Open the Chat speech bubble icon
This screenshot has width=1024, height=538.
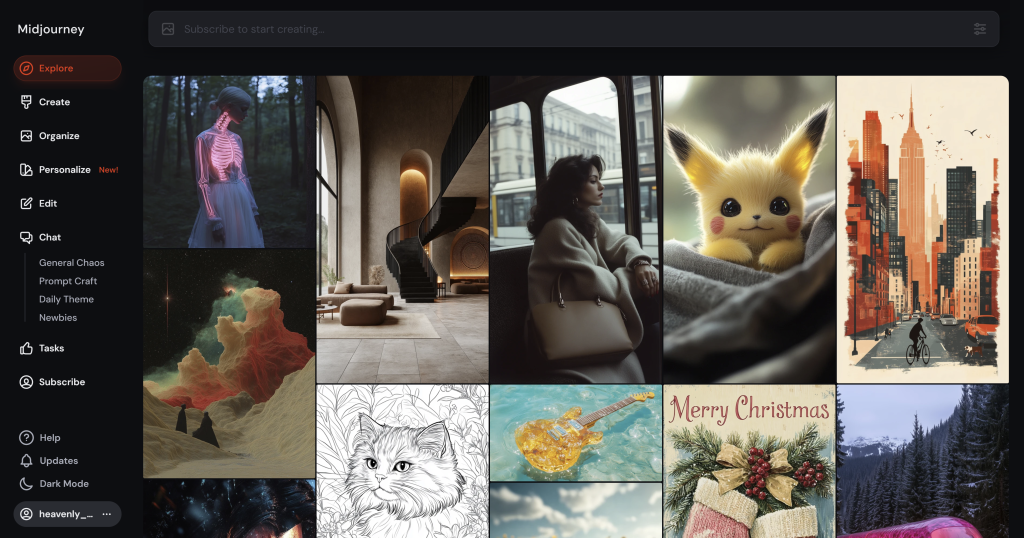point(26,238)
